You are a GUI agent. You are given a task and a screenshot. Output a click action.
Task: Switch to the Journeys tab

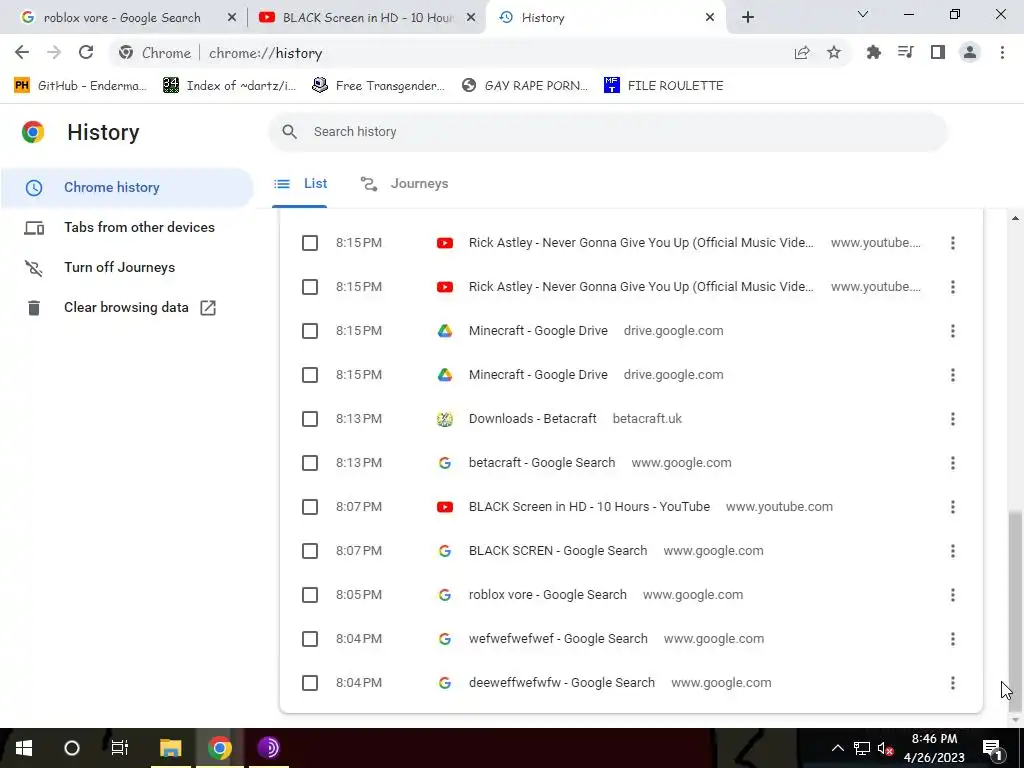(x=404, y=184)
